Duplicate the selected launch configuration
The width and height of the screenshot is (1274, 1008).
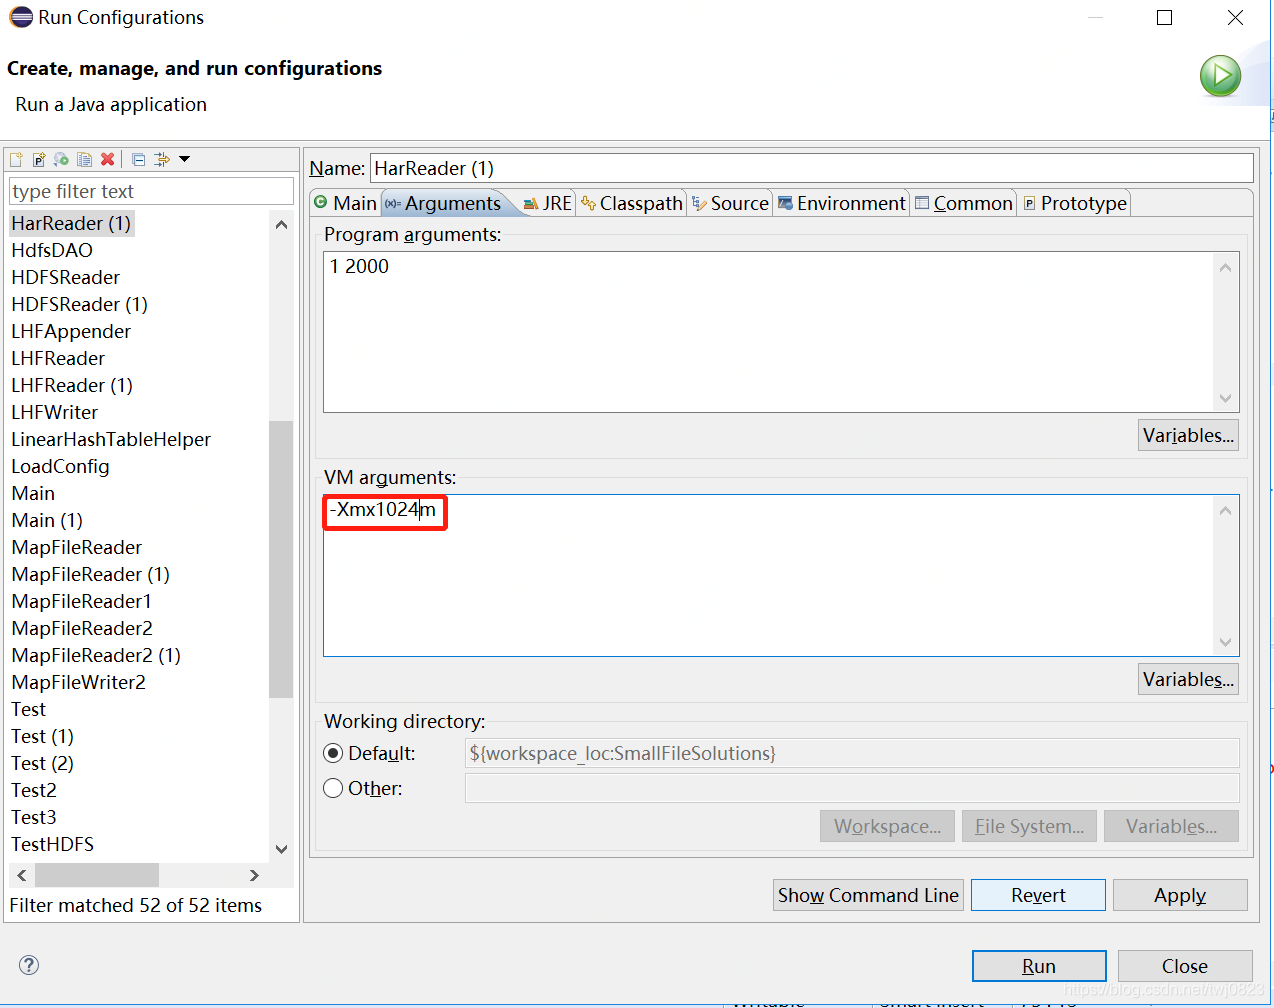tap(84, 159)
